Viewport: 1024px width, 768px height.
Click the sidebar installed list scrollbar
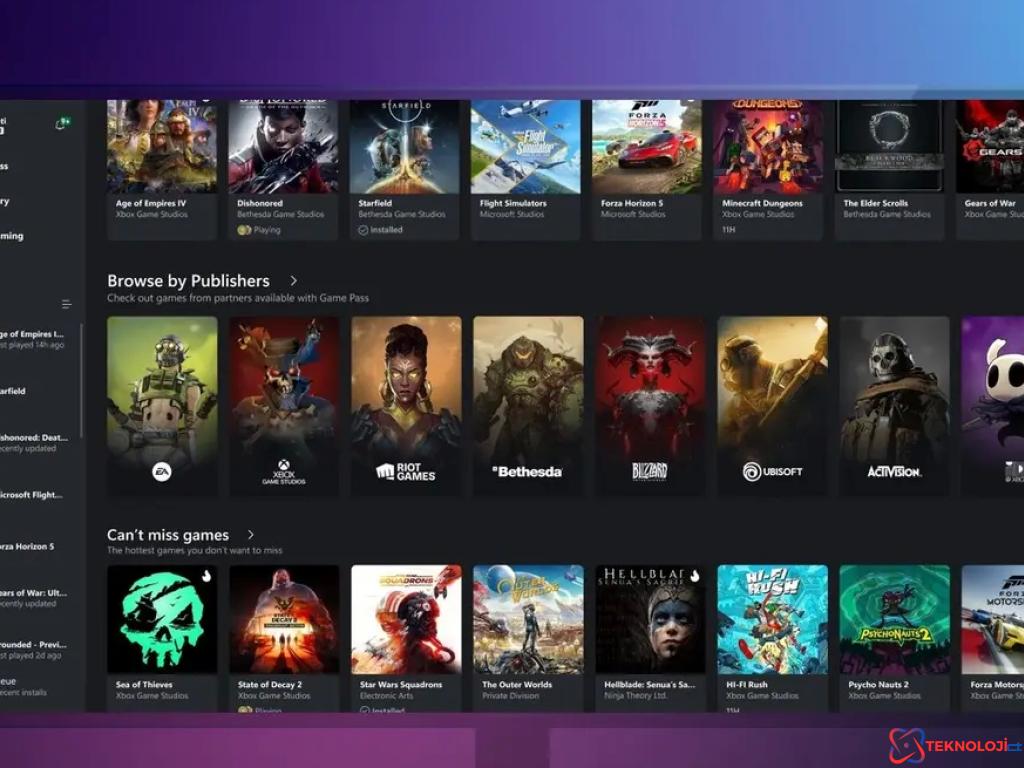point(82,380)
